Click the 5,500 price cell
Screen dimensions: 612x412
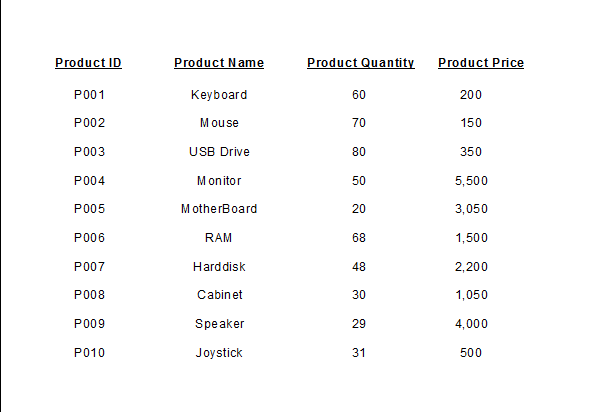tap(471, 181)
